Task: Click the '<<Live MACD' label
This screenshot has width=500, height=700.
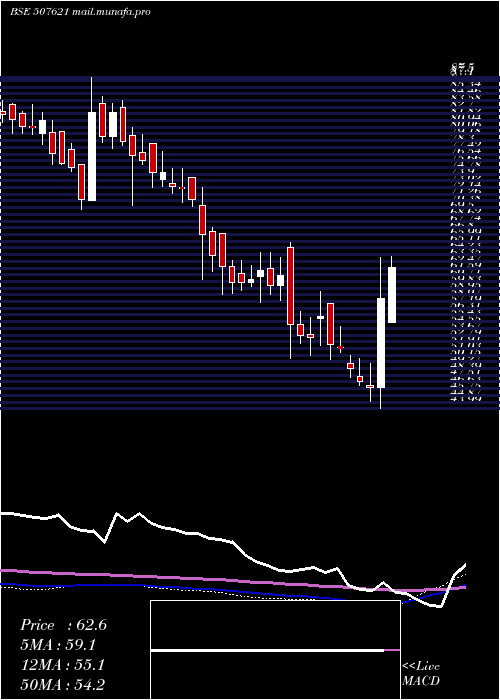Action: pyautogui.click(x=421, y=674)
